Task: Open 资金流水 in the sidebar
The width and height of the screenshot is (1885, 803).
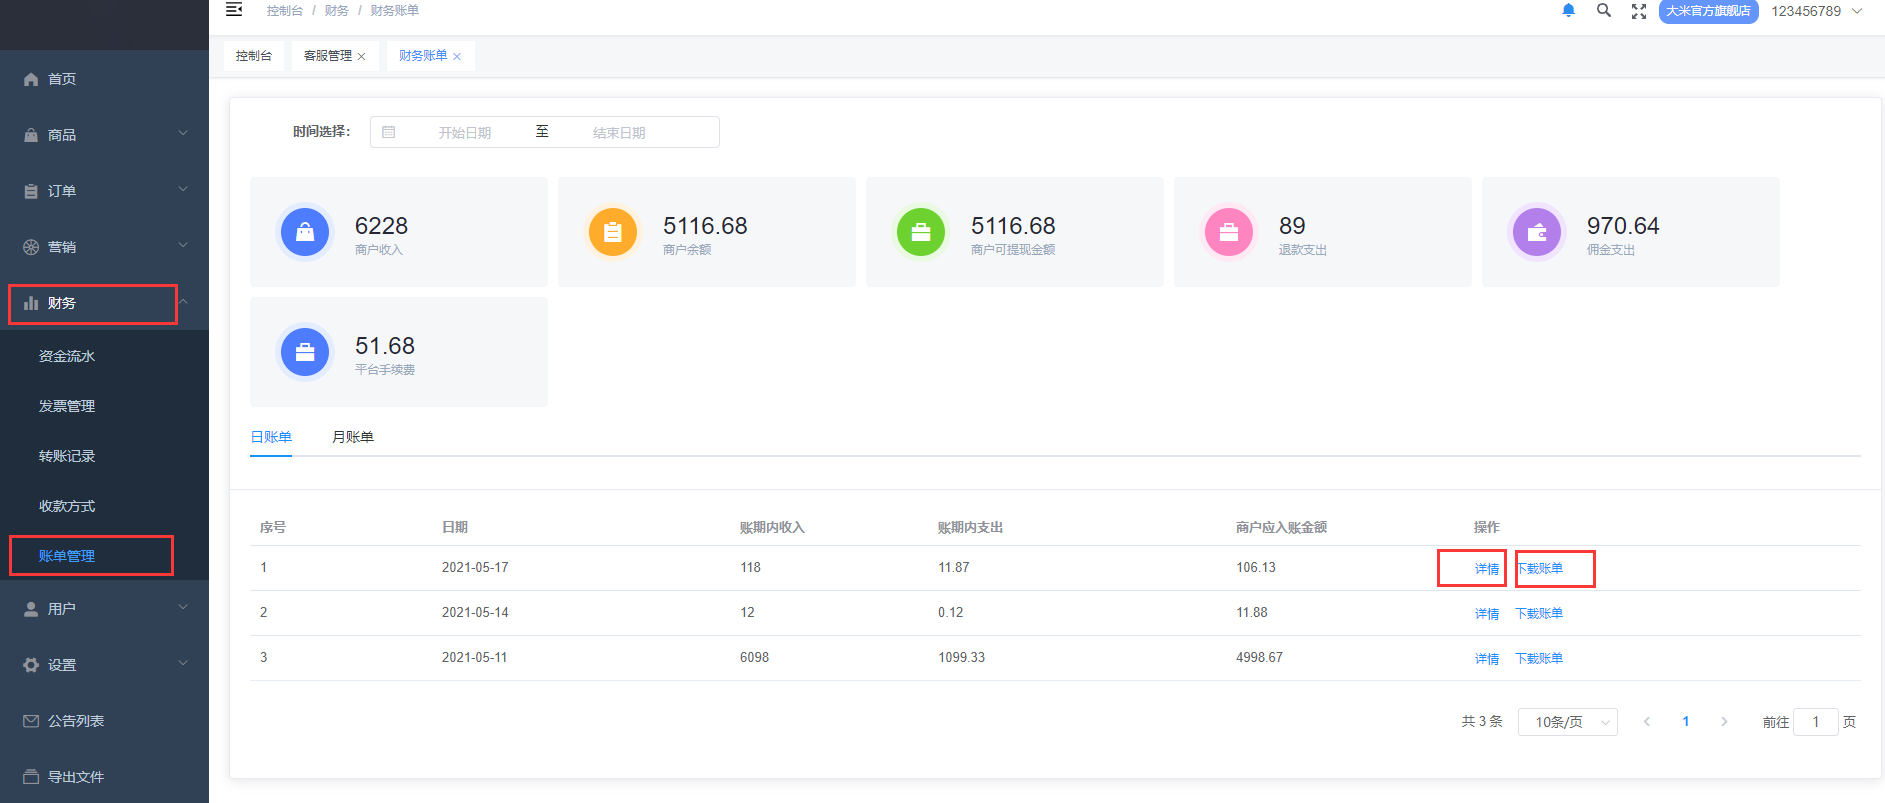Action: (67, 356)
